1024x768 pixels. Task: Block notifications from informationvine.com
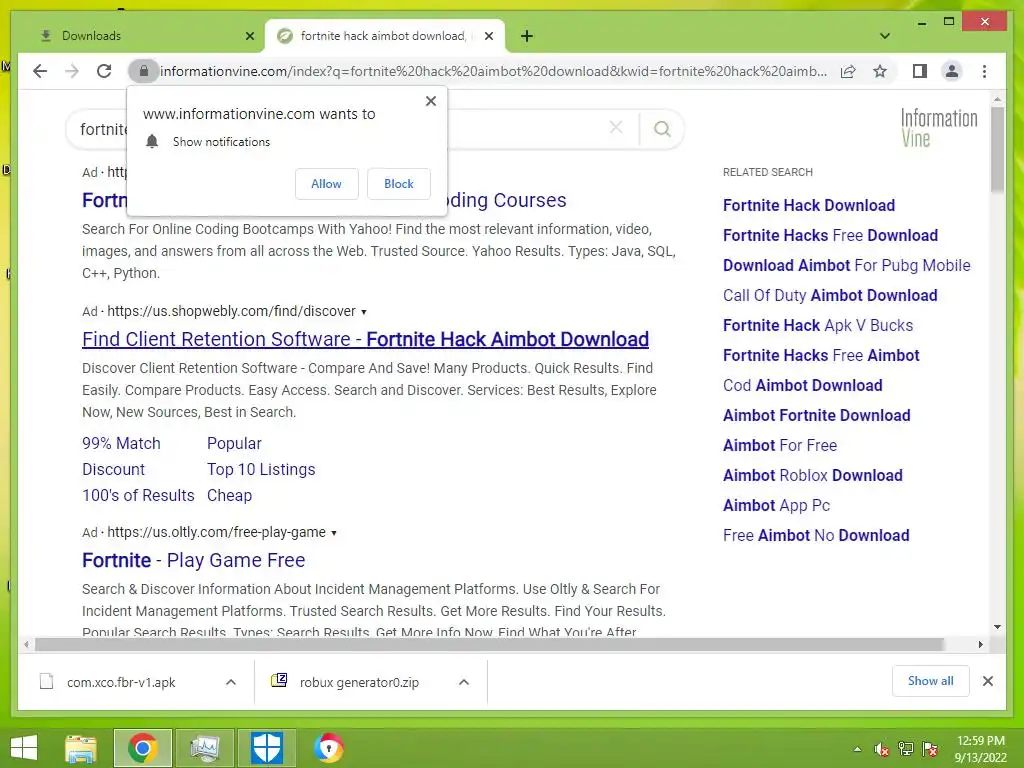pyautogui.click(x=398, y=184)
